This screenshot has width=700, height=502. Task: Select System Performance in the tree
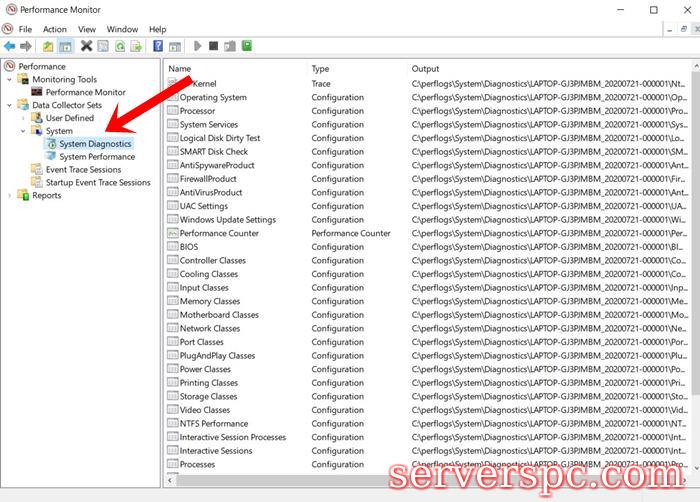coord(96,157)
